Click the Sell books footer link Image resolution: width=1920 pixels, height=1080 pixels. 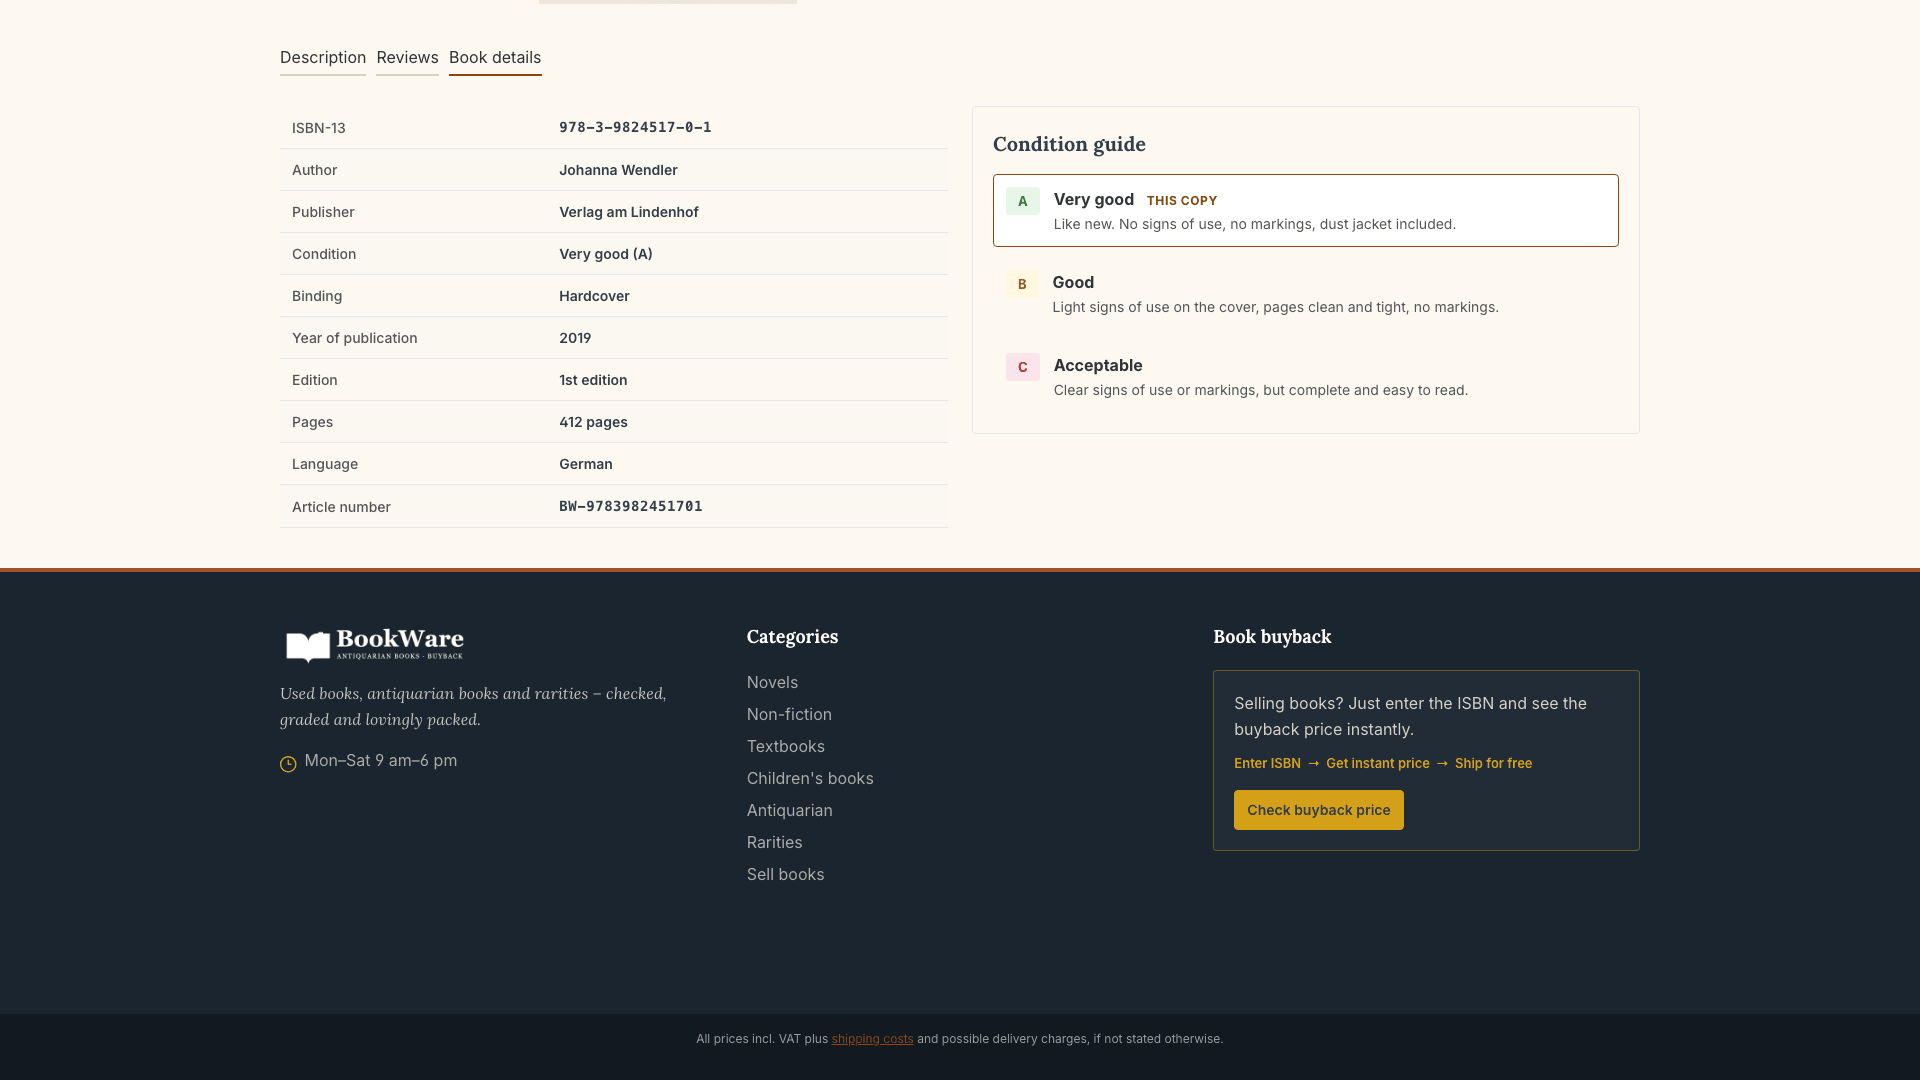pyautogui.click(x=785, y=874)
